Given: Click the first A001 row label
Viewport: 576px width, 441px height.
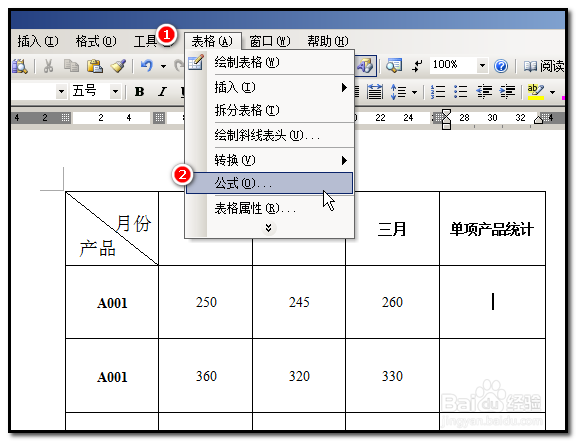Looking at the screenshot, I should click(112, 302).
